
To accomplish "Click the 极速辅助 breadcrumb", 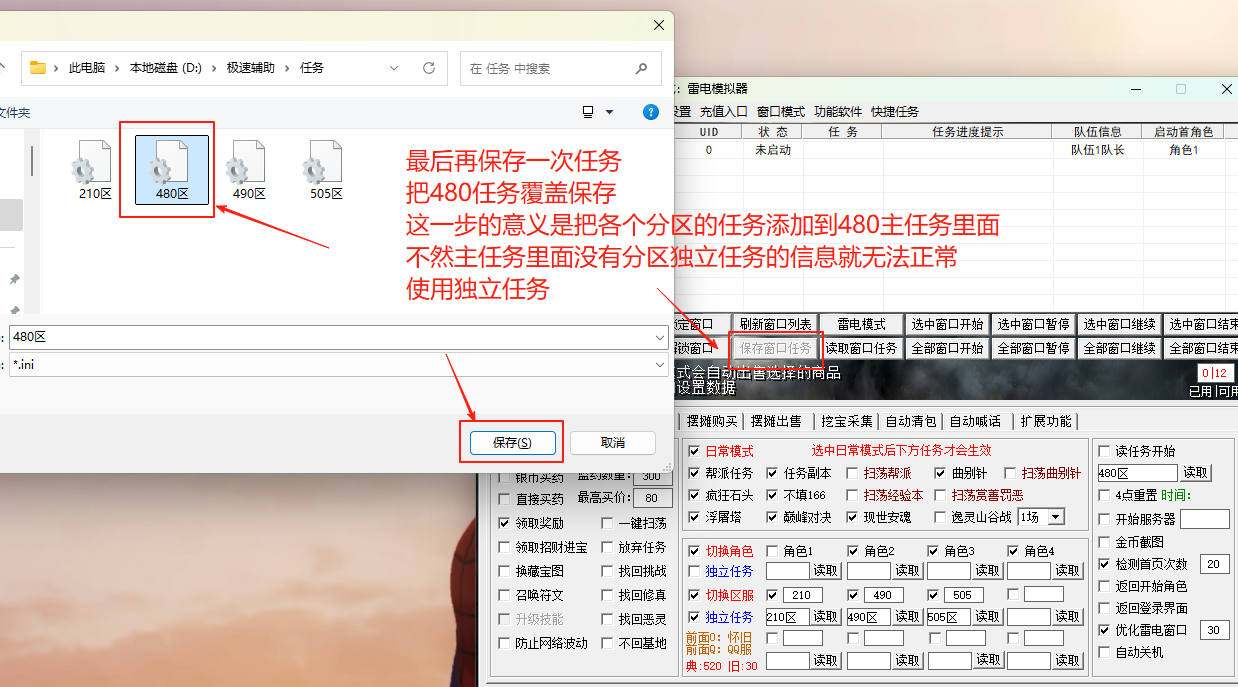I will [251, 68].
